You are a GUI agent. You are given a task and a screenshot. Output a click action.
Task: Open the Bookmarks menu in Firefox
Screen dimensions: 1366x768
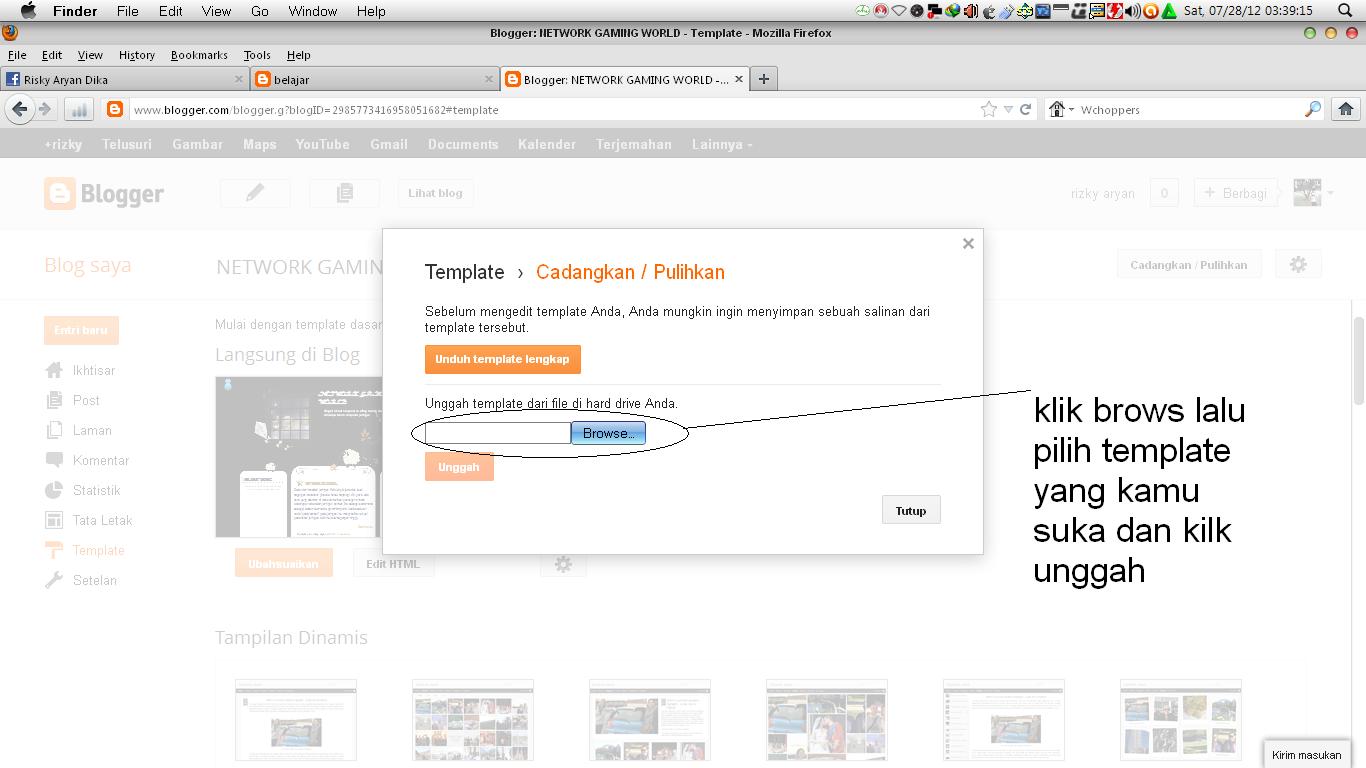pyautogui.click(x=199, y=55)
